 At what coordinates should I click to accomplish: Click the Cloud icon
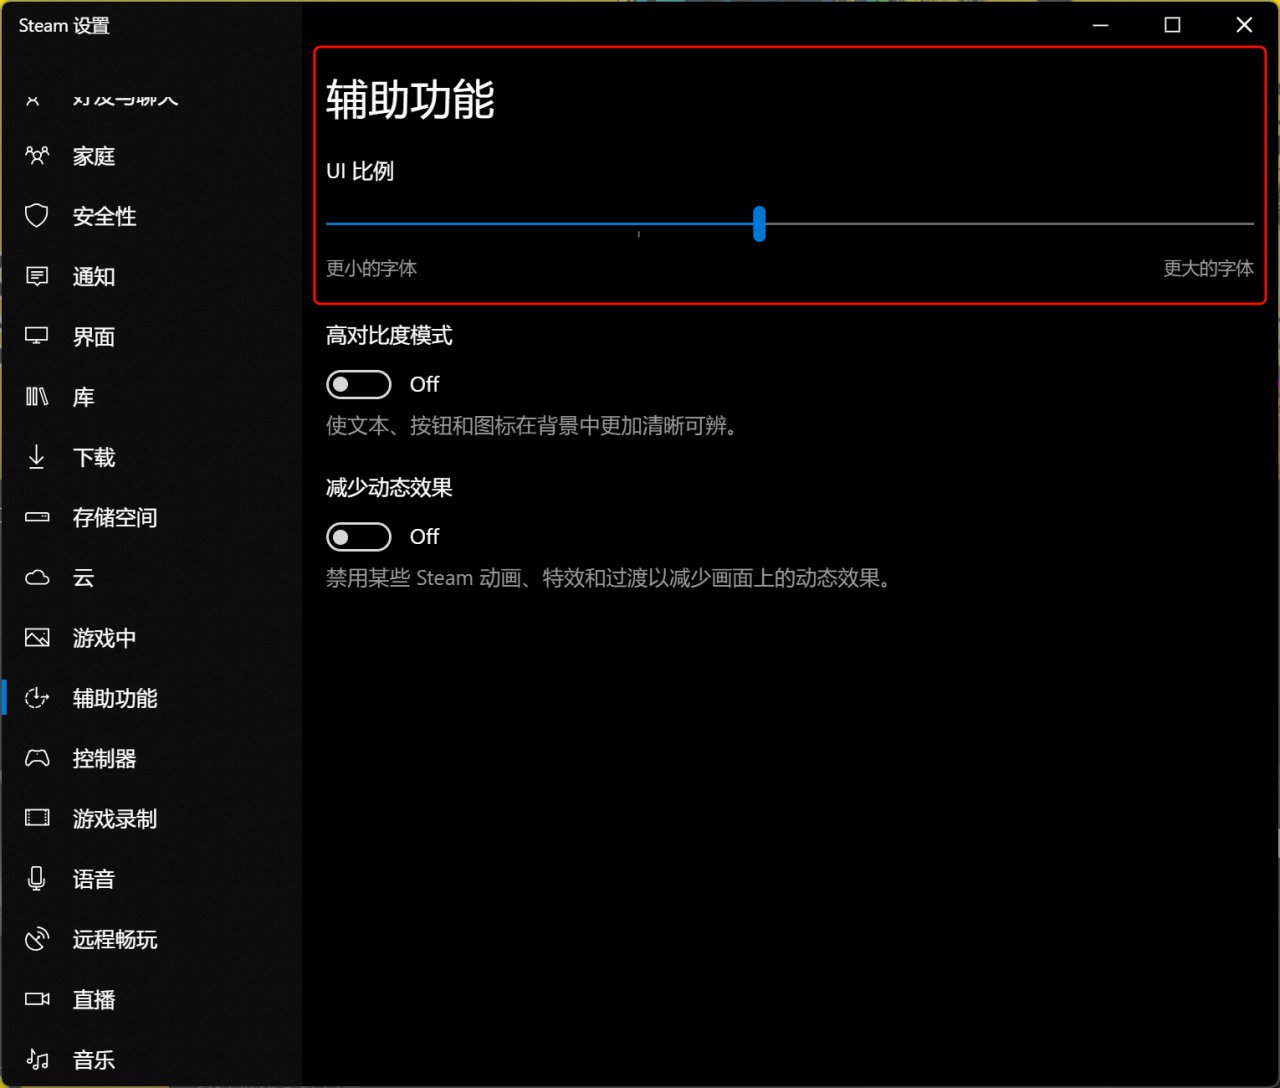click(37, 578)
